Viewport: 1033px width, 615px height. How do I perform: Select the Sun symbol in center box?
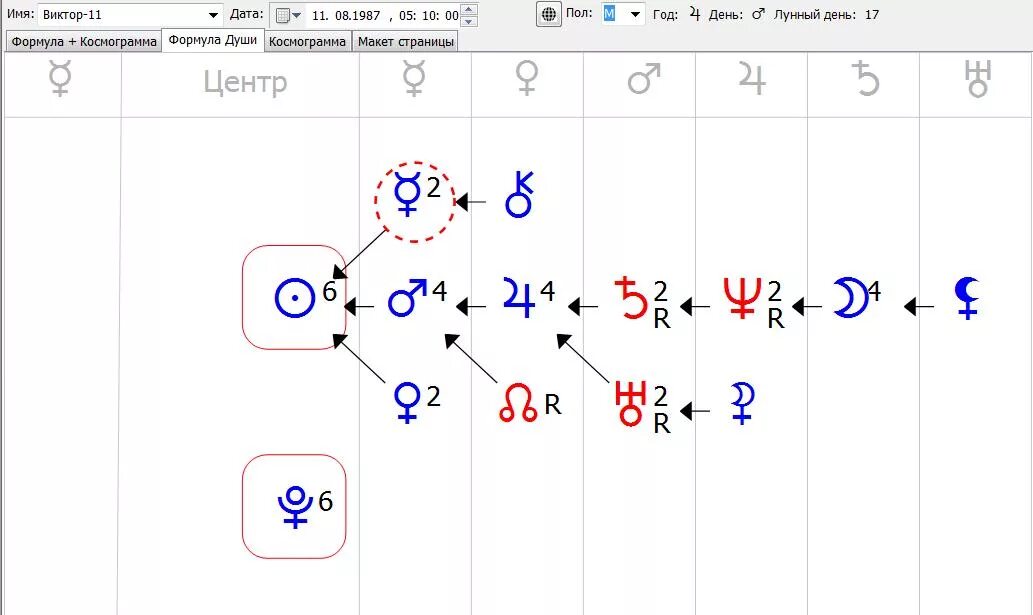point(294,298)
